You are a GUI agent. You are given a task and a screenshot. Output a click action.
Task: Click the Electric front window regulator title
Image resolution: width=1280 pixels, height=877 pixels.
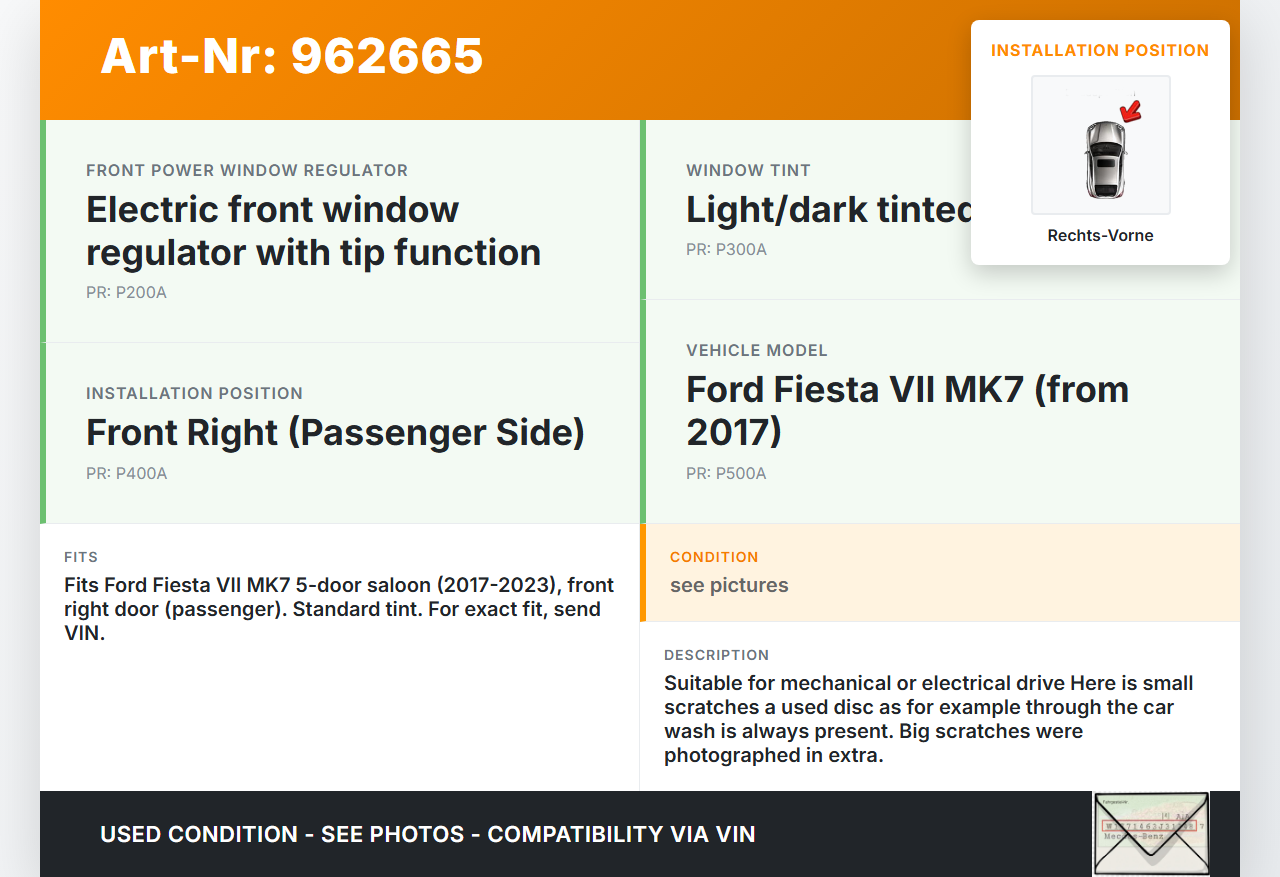click(x=313, y=231)
